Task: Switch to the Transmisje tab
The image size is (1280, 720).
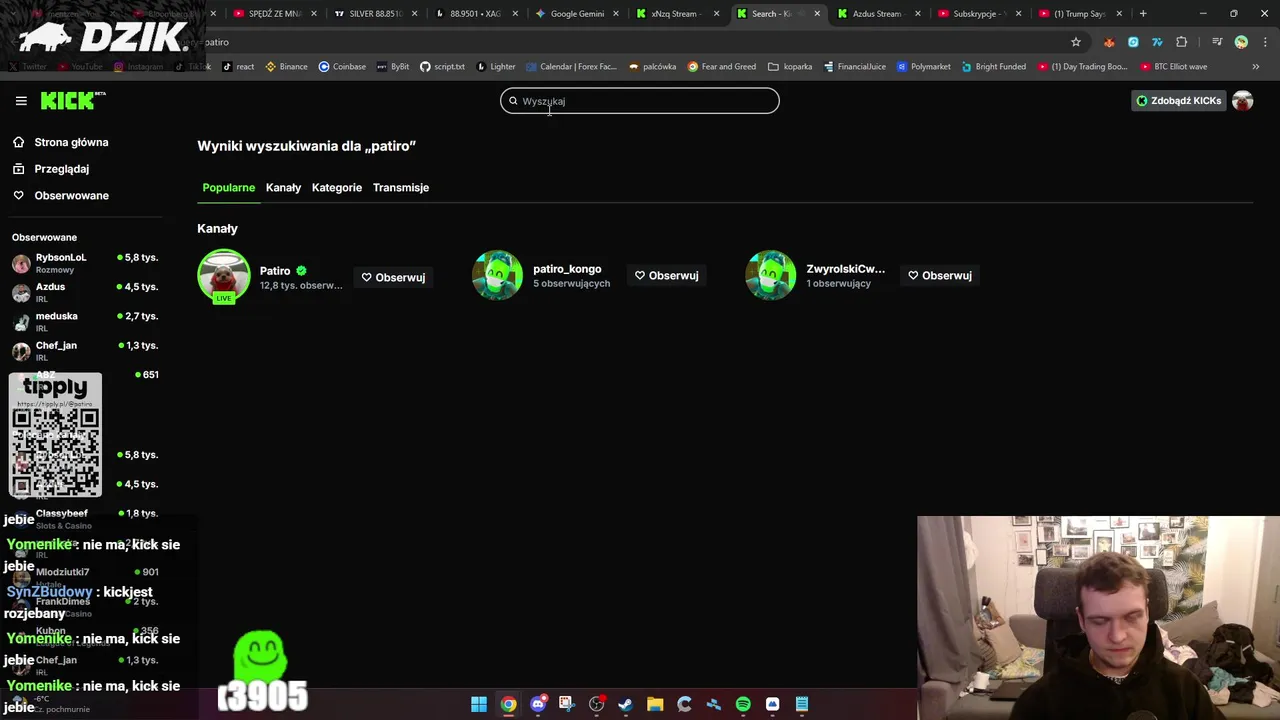Action: point(401,187)
